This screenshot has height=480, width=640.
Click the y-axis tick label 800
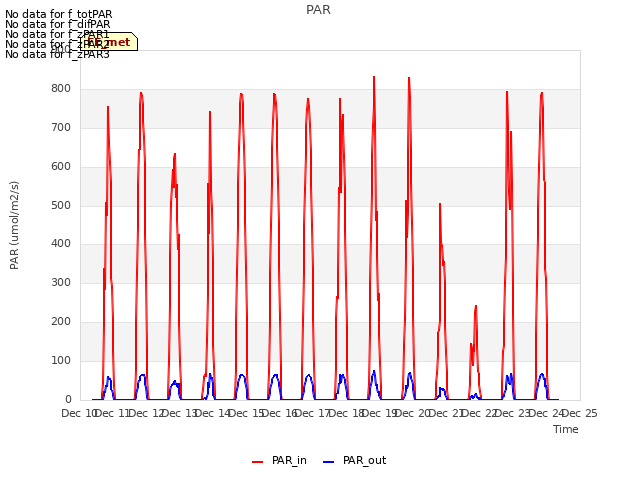click(61, 89)
